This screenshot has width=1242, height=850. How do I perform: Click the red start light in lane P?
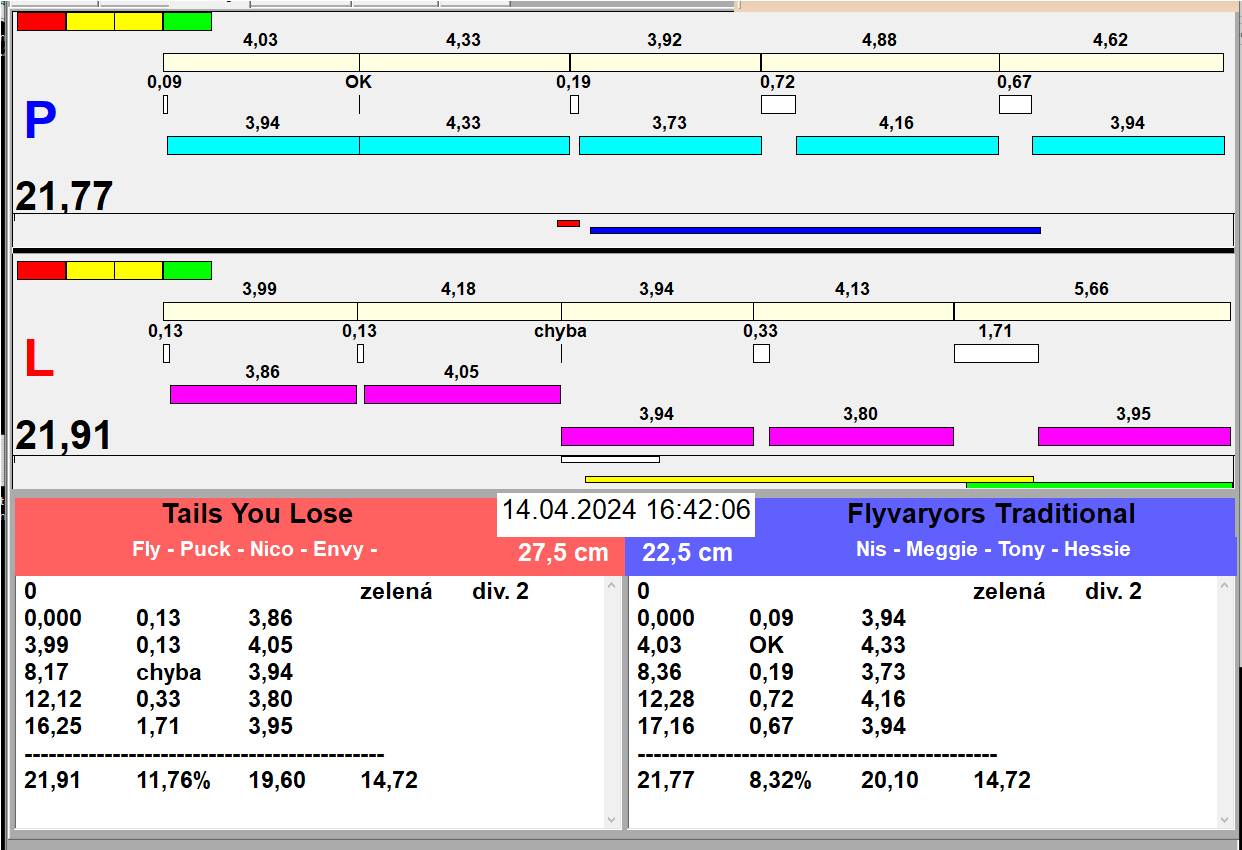point(41,21)
